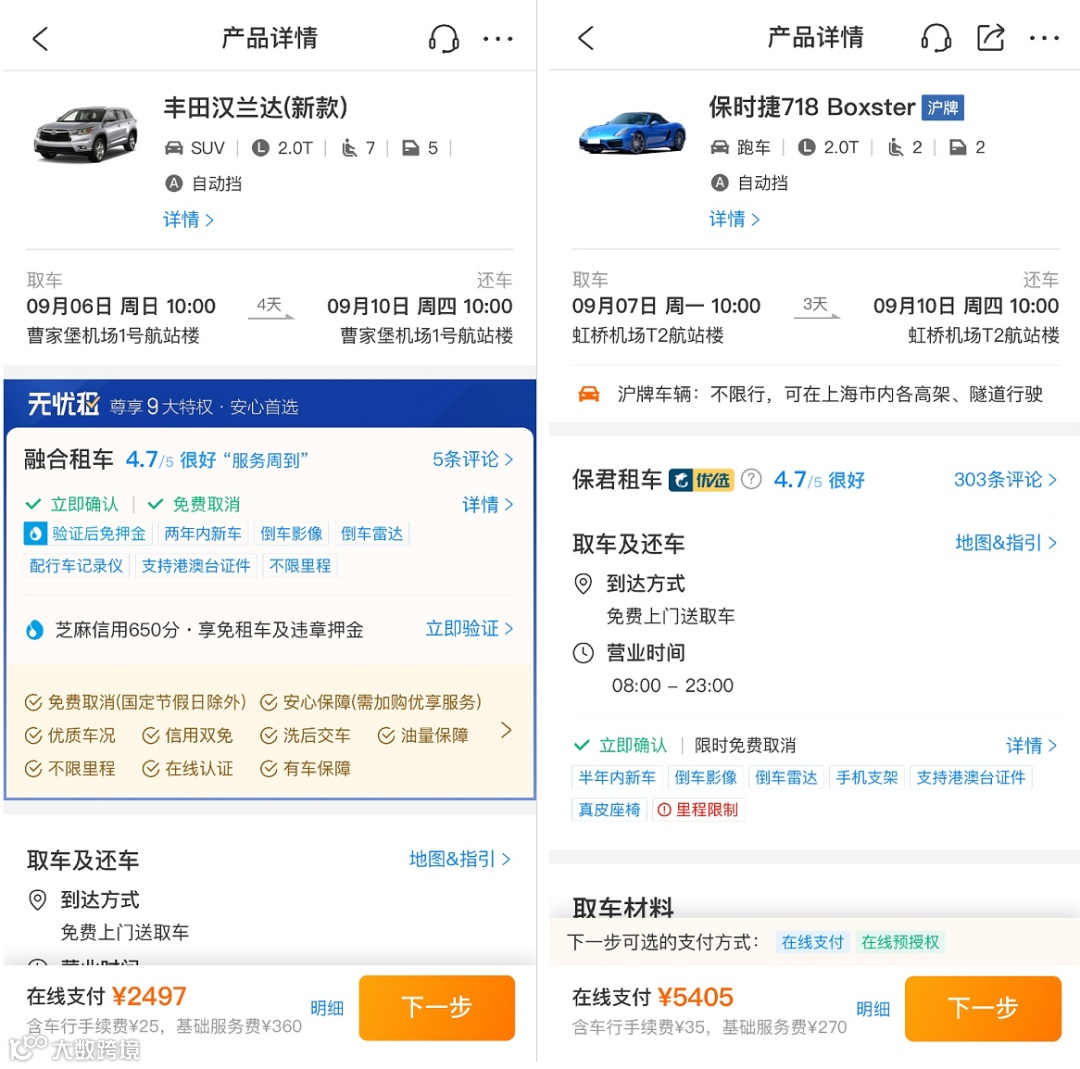The height and width of the screenshot is (1069, 1080).
Task: View the 5条评论 reviews
Action: pyautogui.click(x=472, y=459)
